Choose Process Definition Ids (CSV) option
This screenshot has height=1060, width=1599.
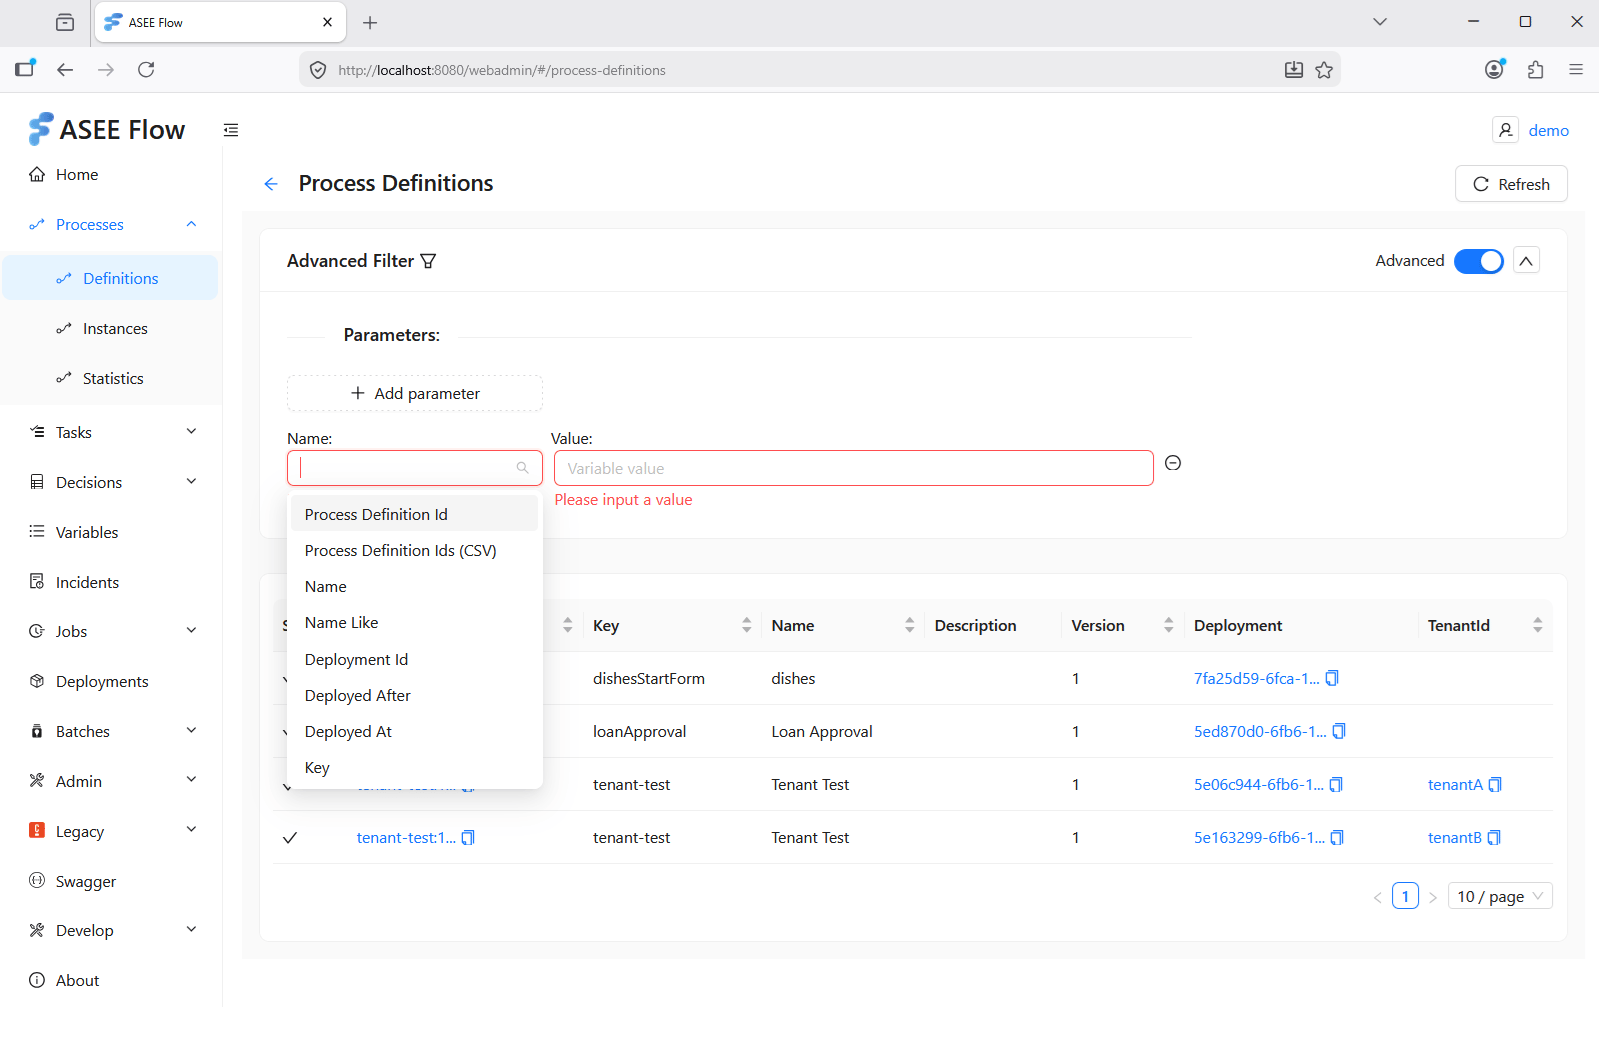[x=414, y=550]
